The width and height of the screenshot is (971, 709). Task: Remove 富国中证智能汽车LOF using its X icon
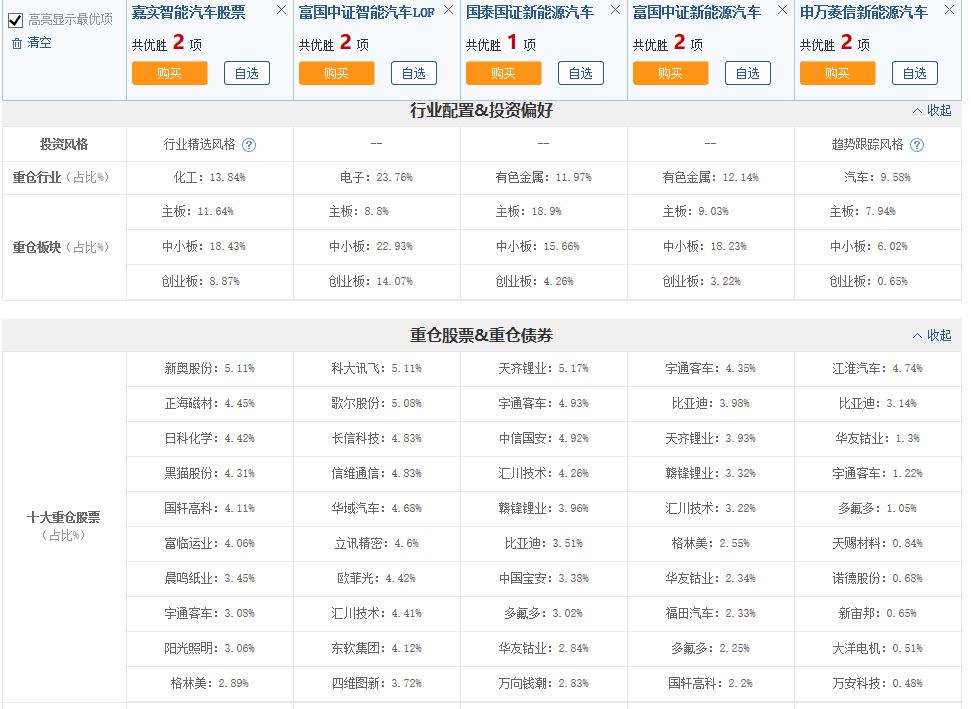[448, 10]
